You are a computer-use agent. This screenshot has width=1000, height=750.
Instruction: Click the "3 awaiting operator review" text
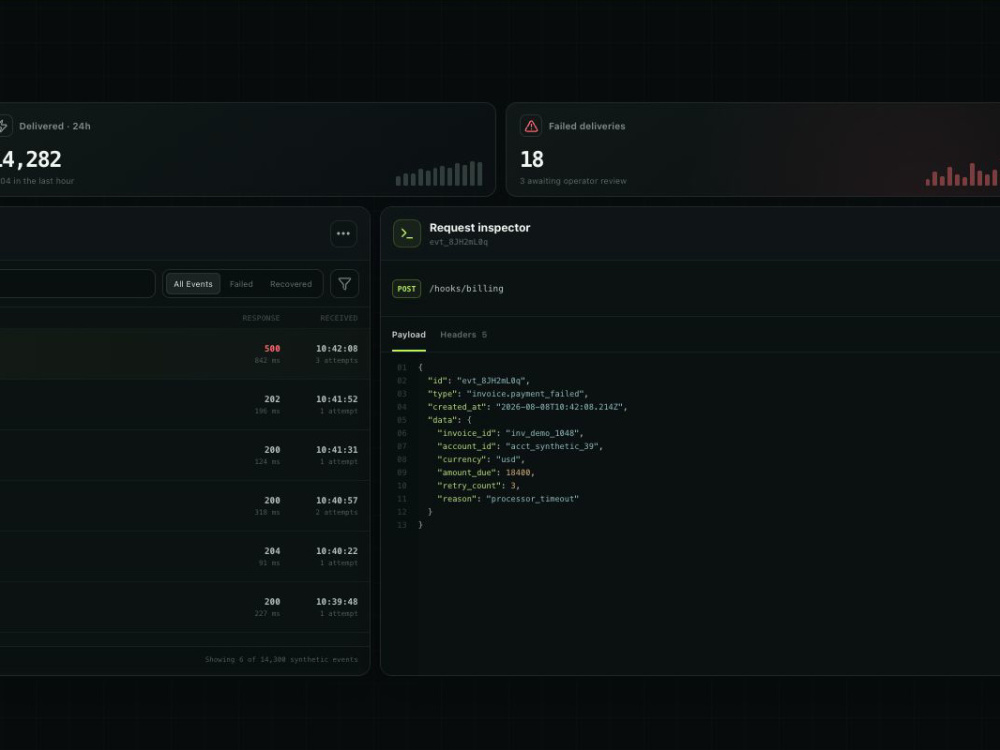tap(573, 181)
